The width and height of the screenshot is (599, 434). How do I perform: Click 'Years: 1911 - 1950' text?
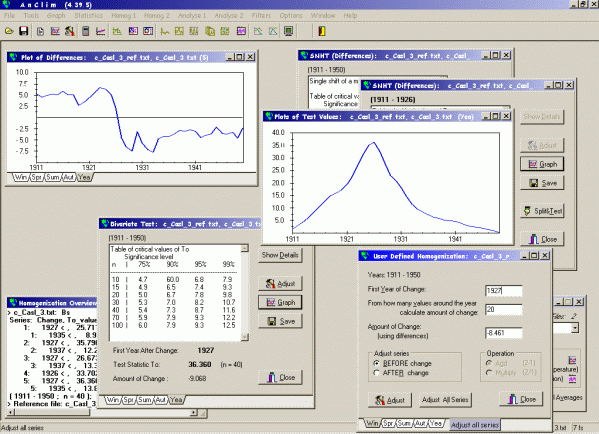pos(394,275)
